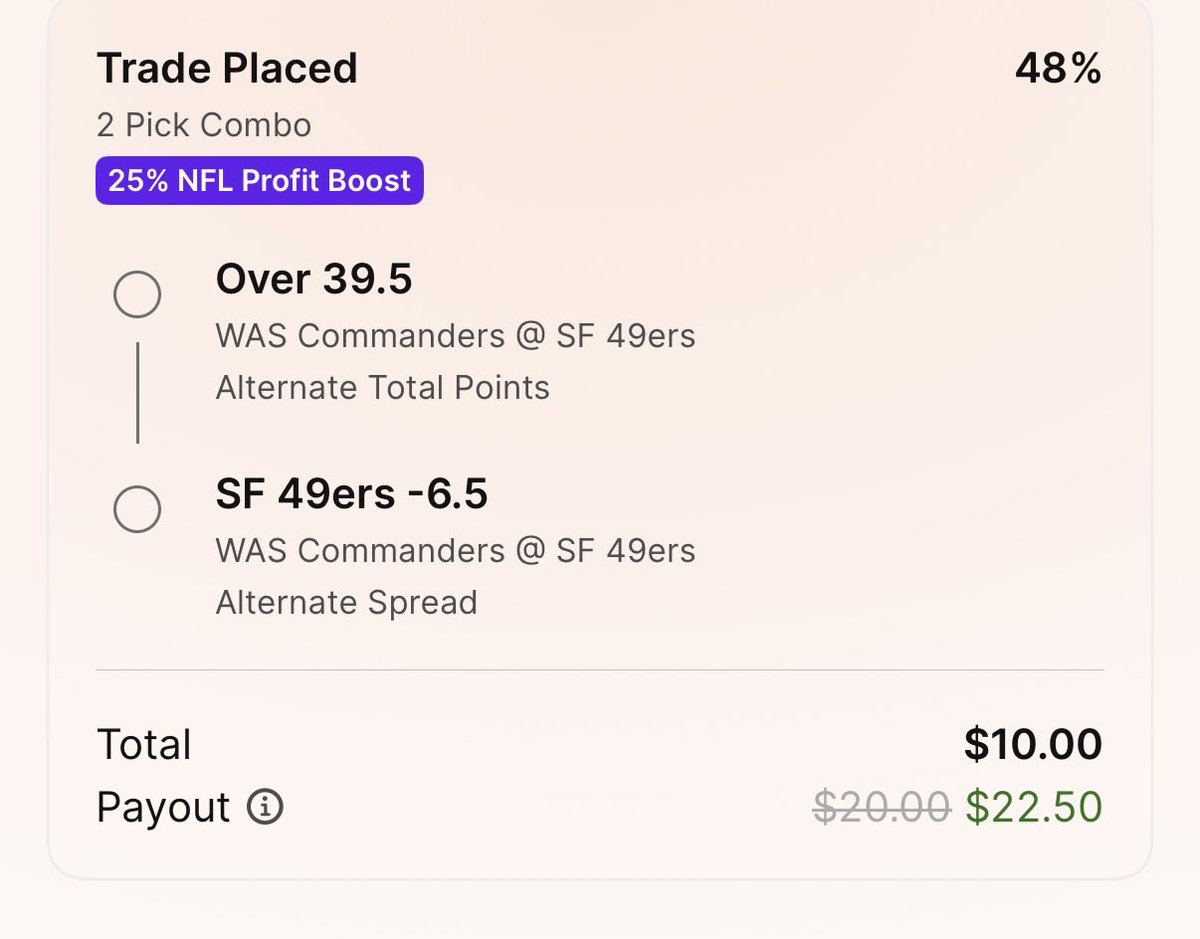Select the Alternate Spread market label

(347, 602)
